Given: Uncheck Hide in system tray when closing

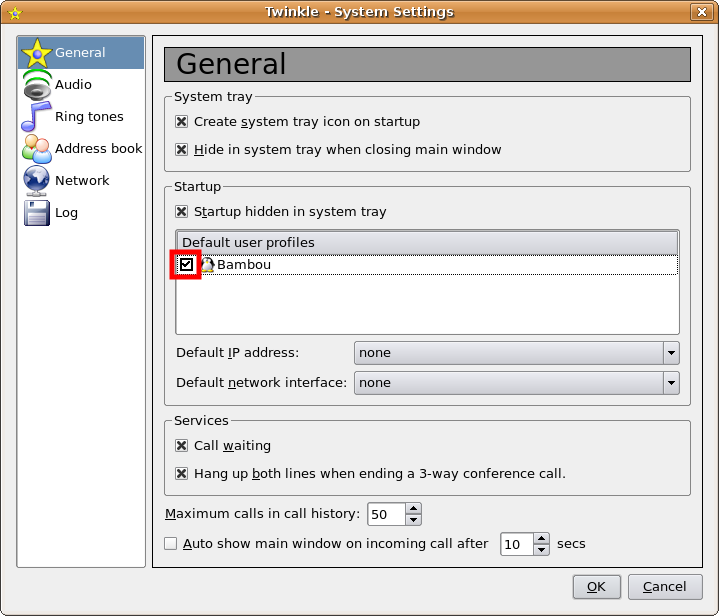Looking at the screenshot, I should pyautogui.click(x=182, y=150).
